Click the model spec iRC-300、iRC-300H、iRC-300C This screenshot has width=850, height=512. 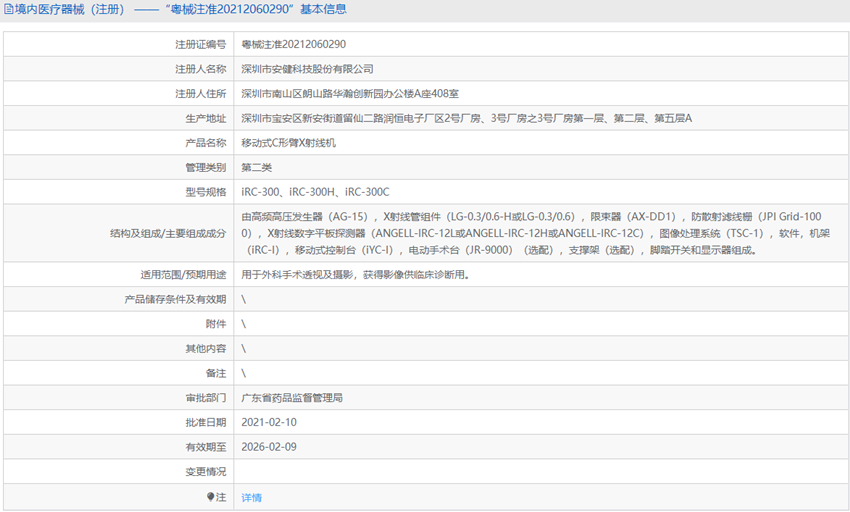[x=315, y=192]
